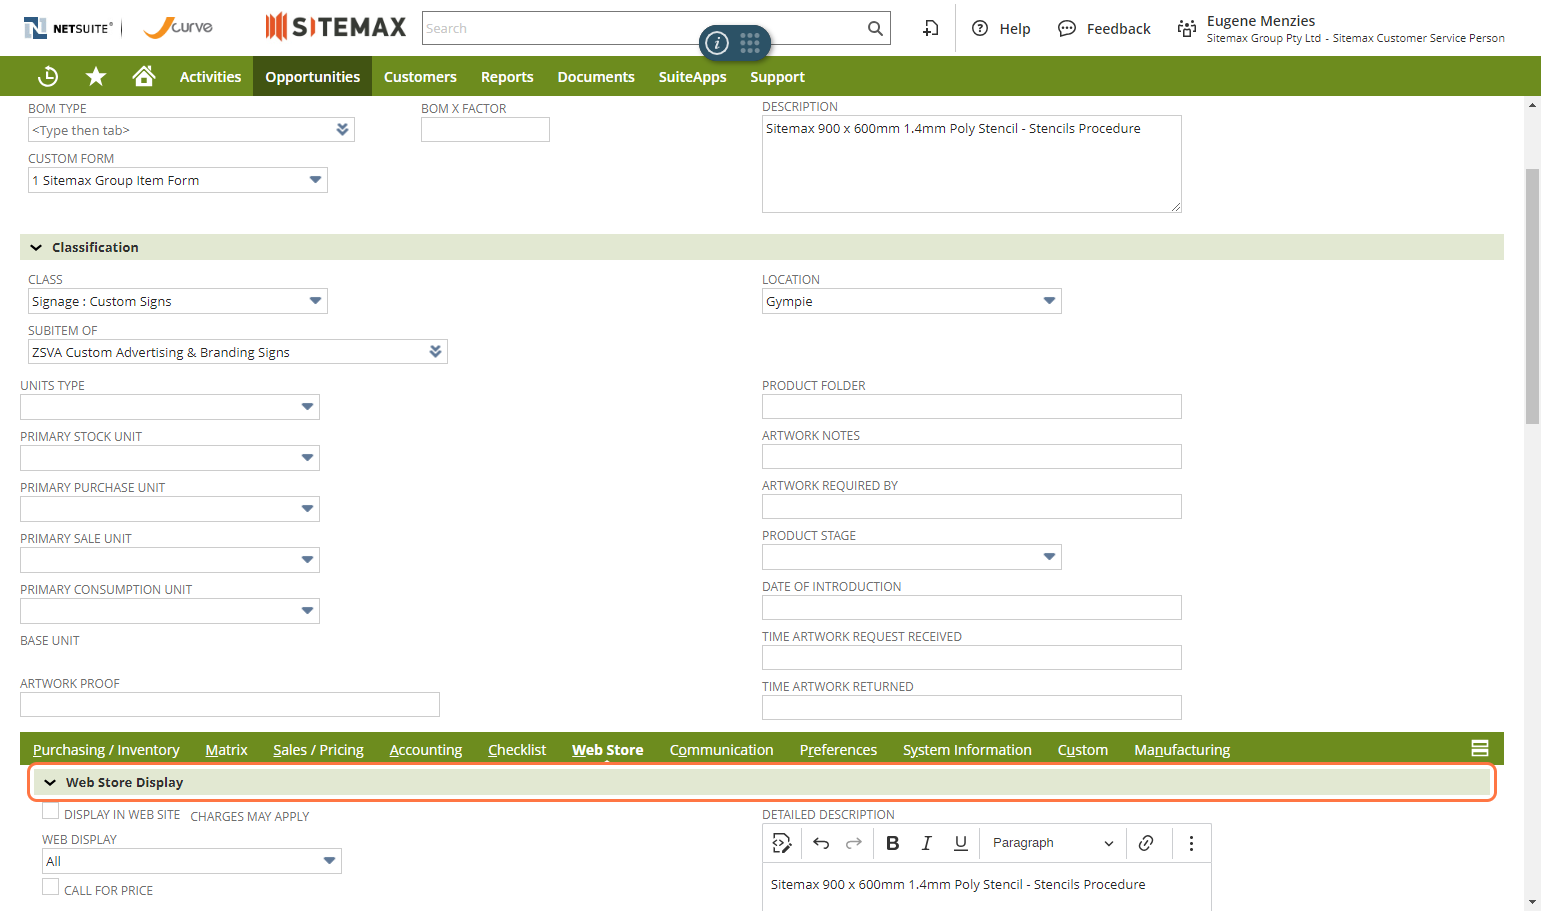Image resolution: width=1541 pixels, height=911 pixels.
Task: Switch to the Accounting subtab
Action: point(426,750)
